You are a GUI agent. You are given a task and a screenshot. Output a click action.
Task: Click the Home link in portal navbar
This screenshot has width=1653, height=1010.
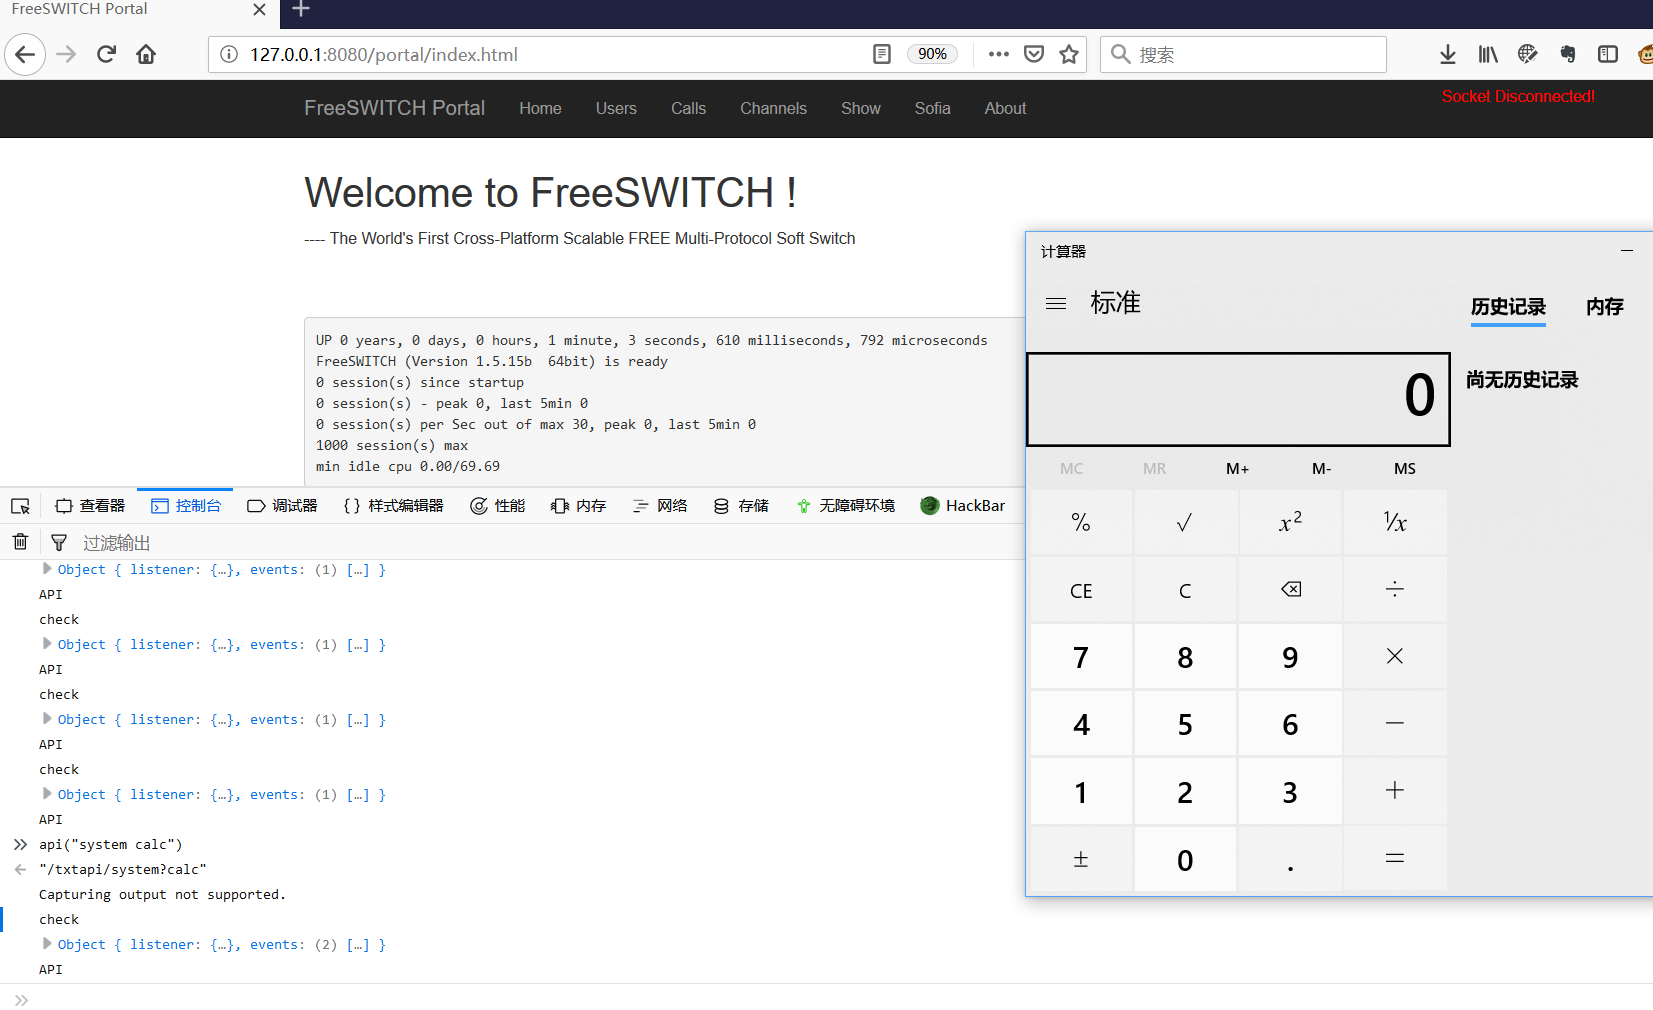(540, 108)
